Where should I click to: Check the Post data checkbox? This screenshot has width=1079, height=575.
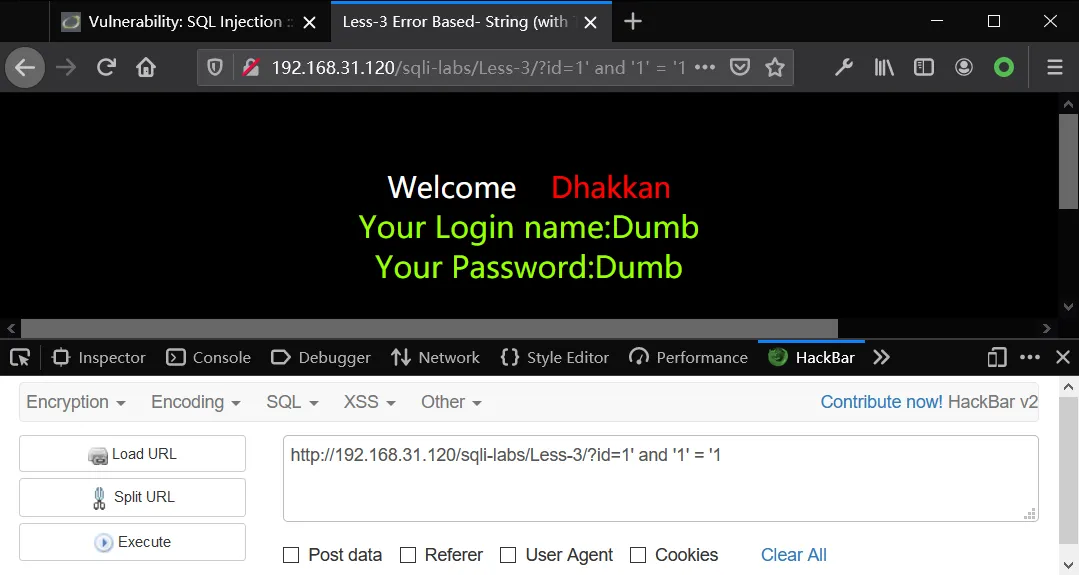[291, 555]
